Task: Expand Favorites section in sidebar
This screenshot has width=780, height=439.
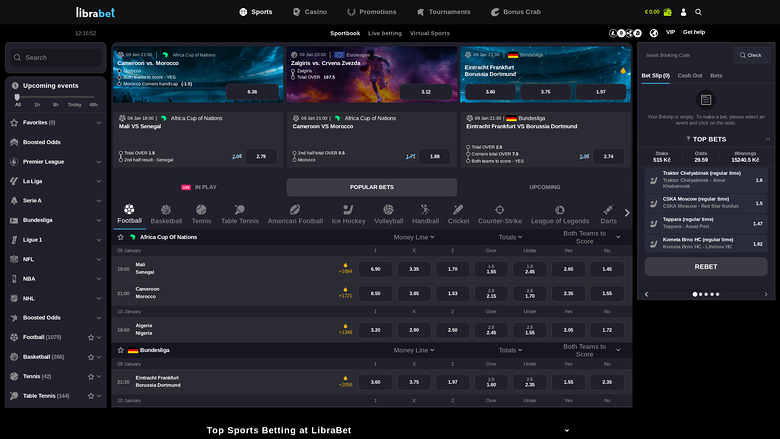Action: 98,123
